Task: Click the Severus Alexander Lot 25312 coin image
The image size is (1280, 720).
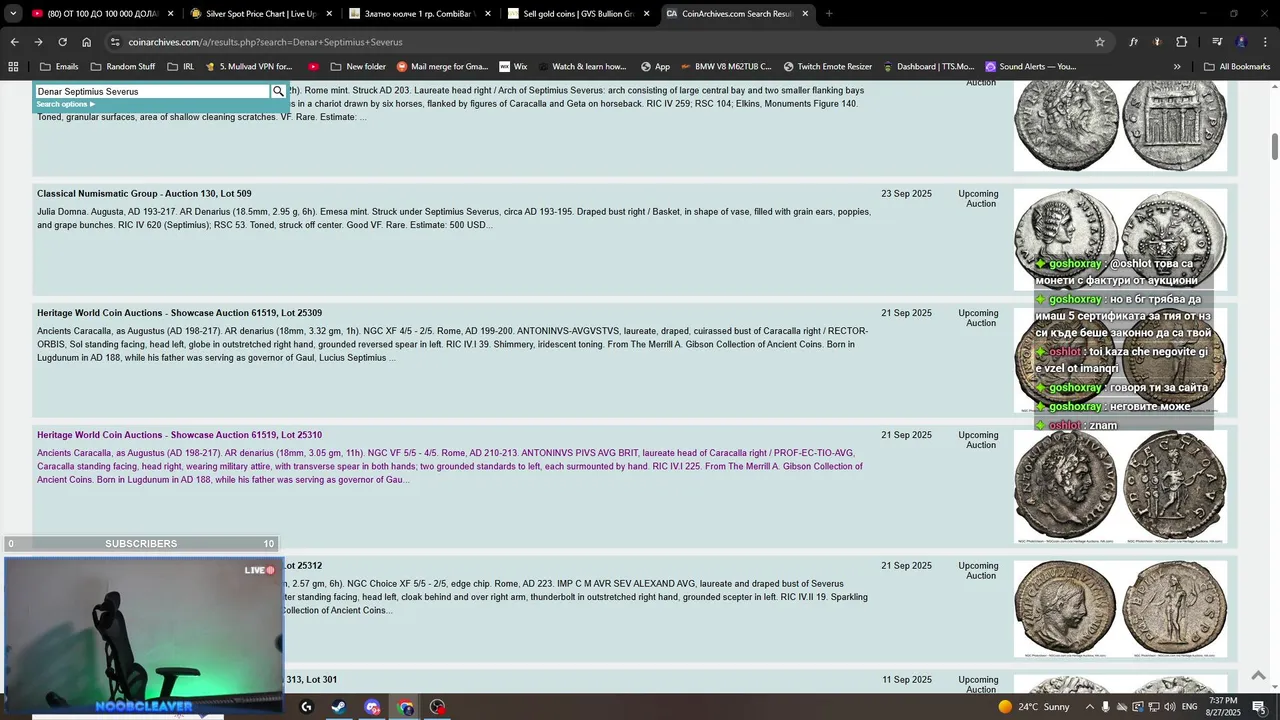Action: 1120,608
